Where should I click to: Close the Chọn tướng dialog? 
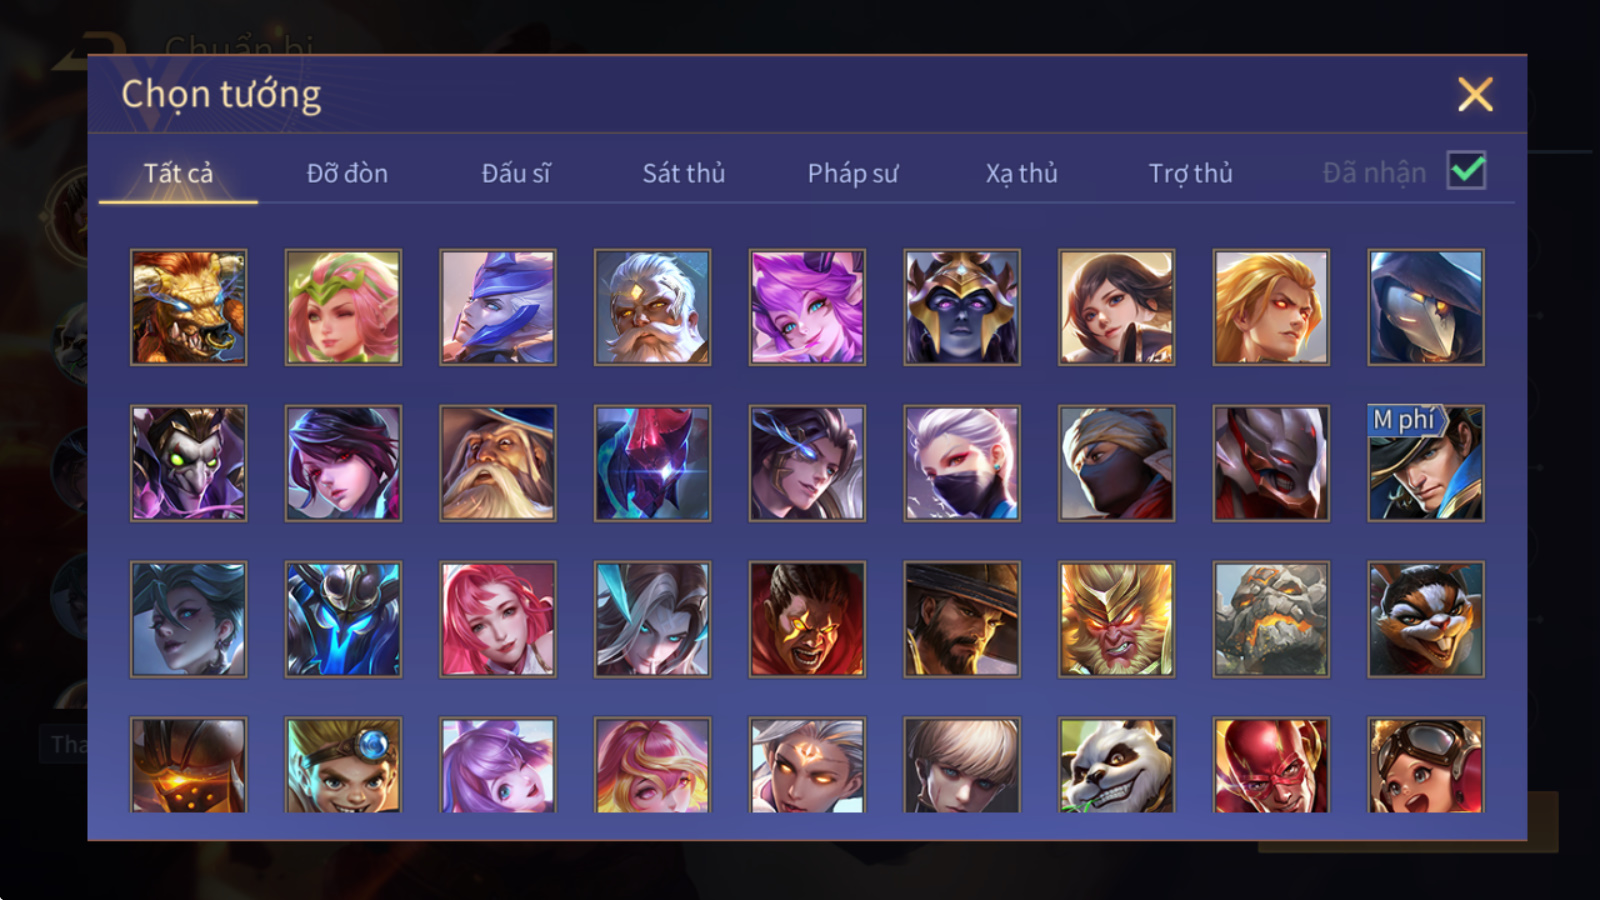tap(1475, 95)
